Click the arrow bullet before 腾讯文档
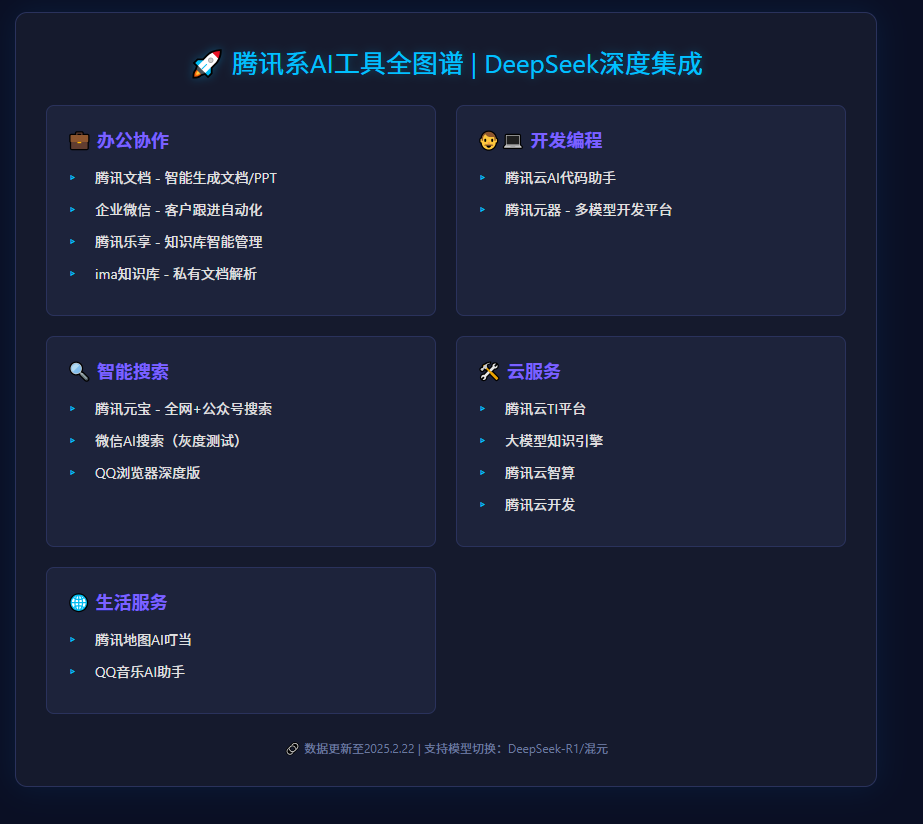The width and height of the screenshot is (923, 824). tap(72, 178)
